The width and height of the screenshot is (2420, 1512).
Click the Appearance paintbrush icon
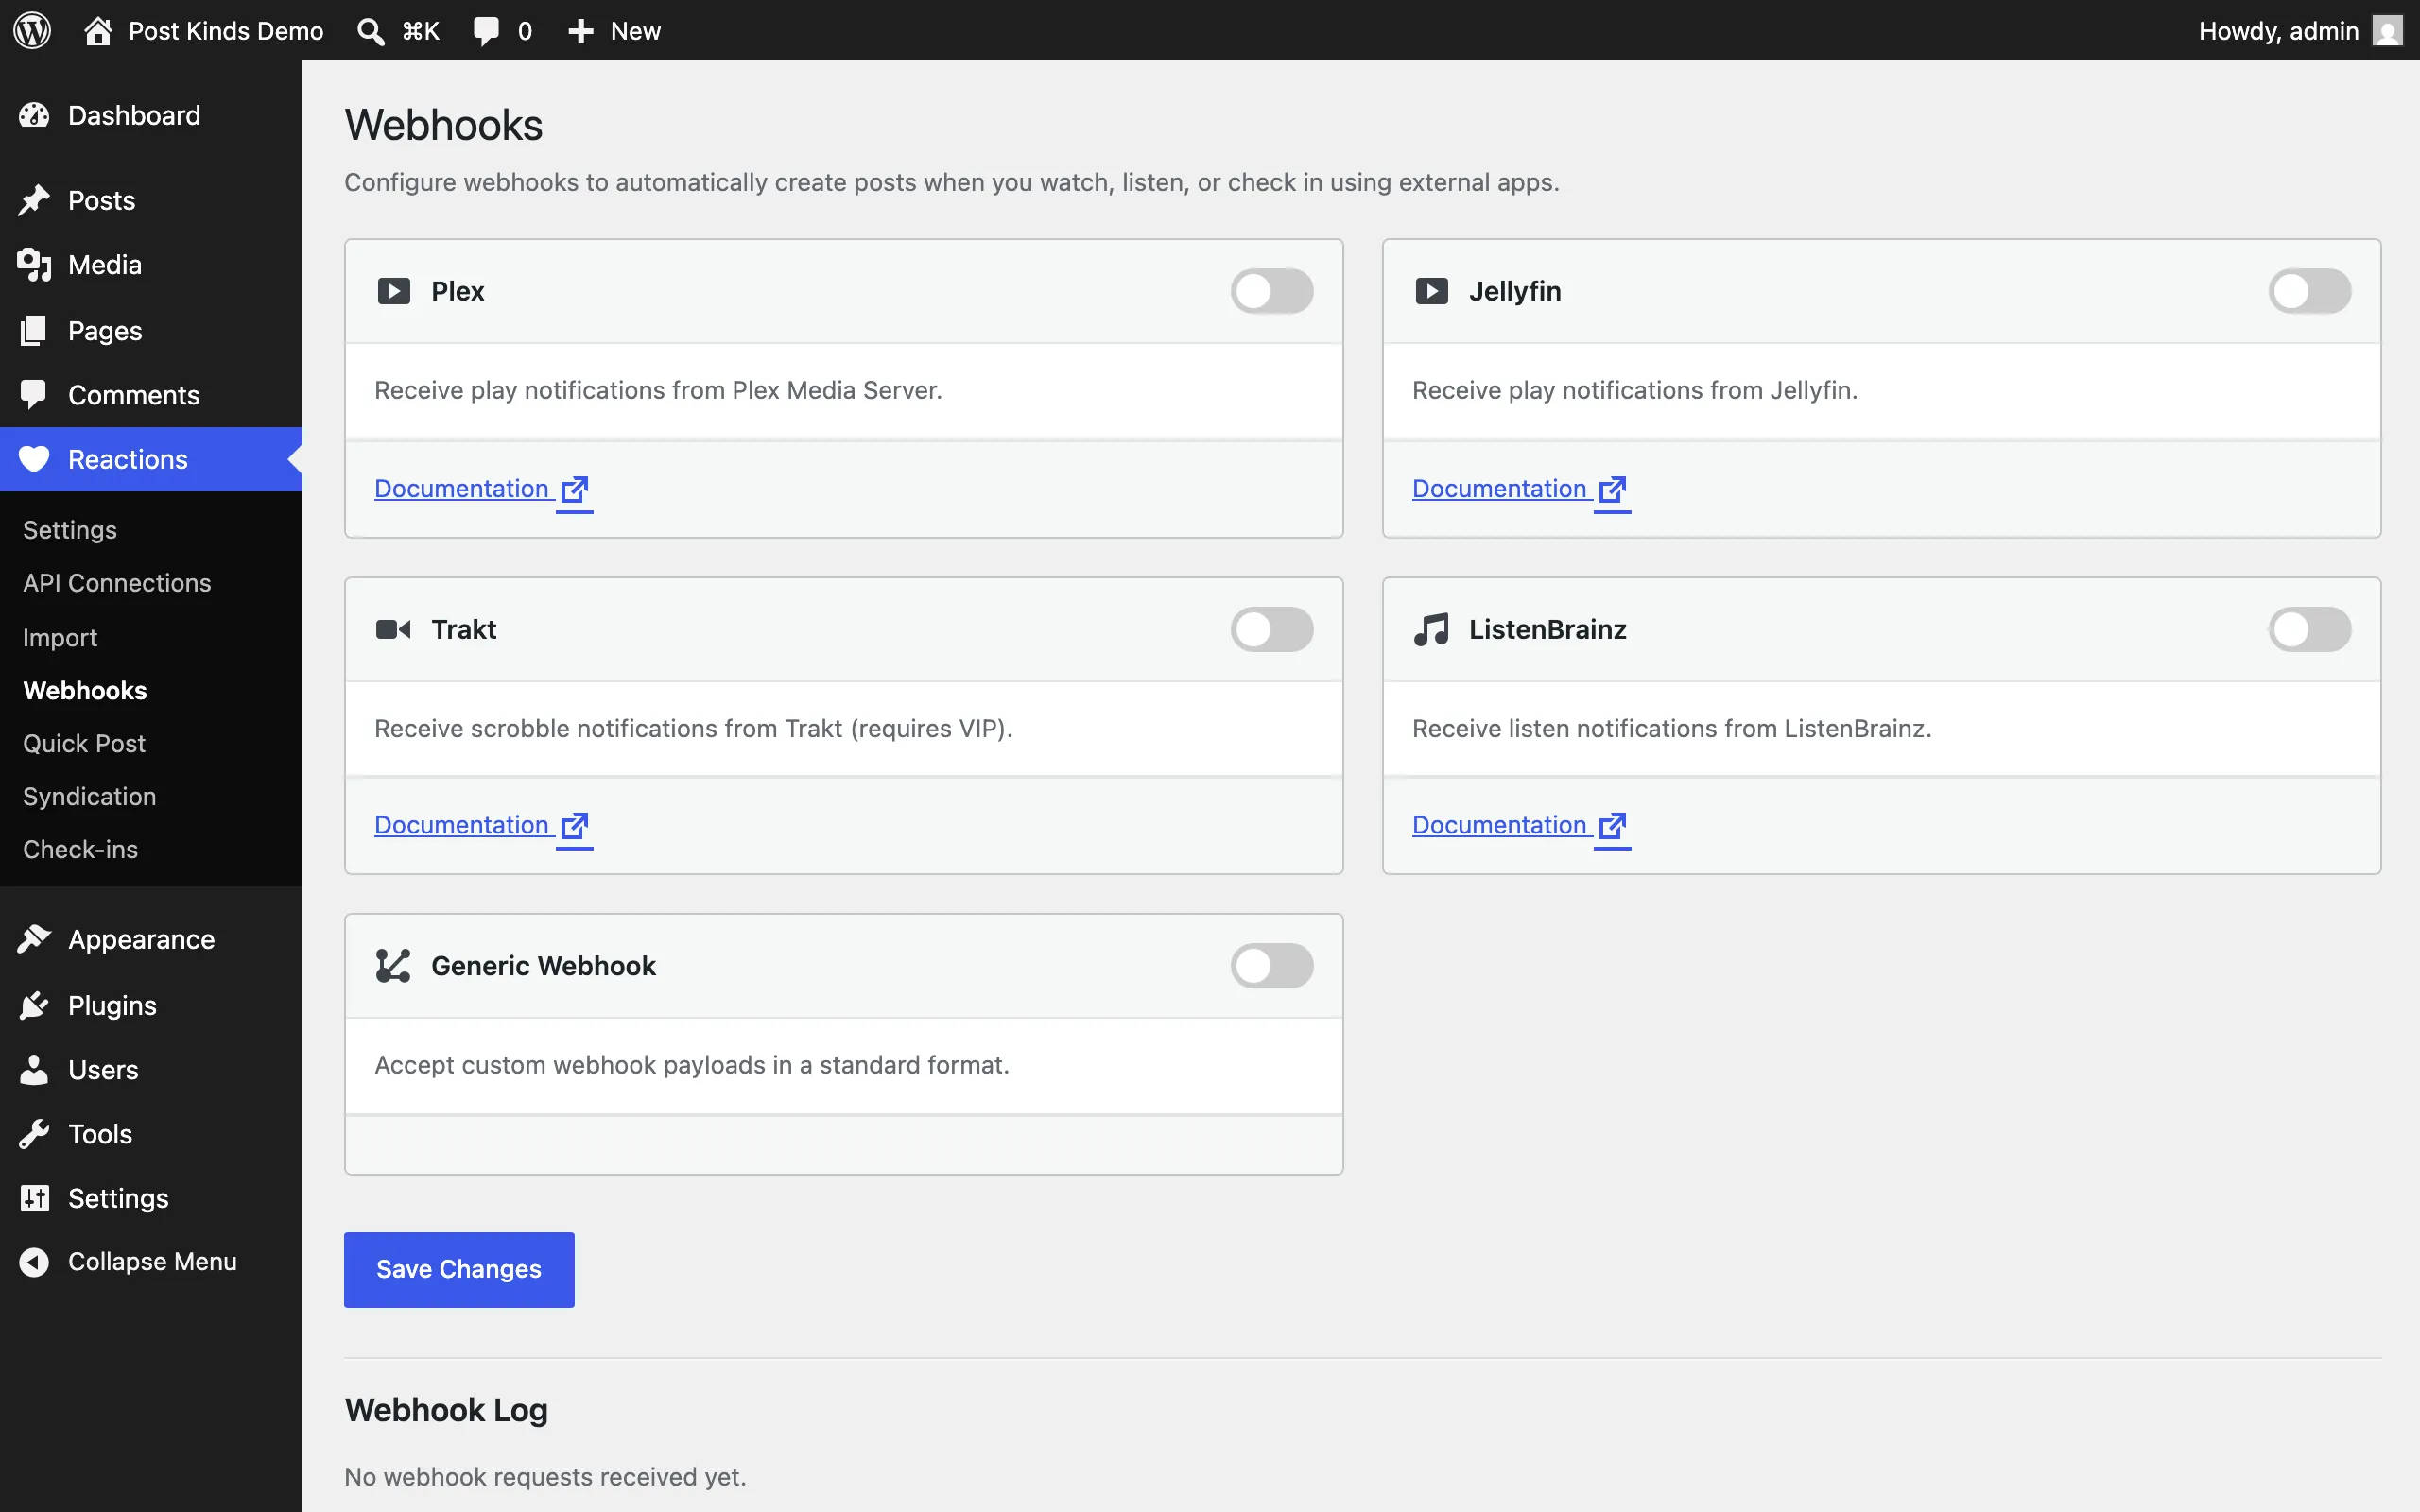(34, 939)
